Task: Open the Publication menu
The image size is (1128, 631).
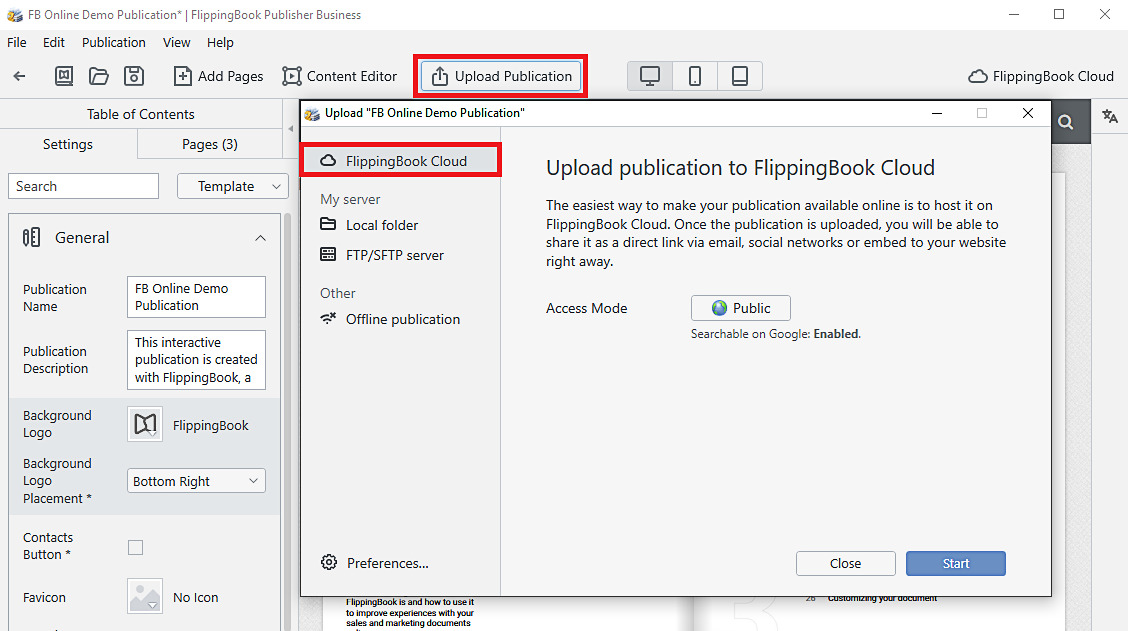Action: (x=114, y=42)
